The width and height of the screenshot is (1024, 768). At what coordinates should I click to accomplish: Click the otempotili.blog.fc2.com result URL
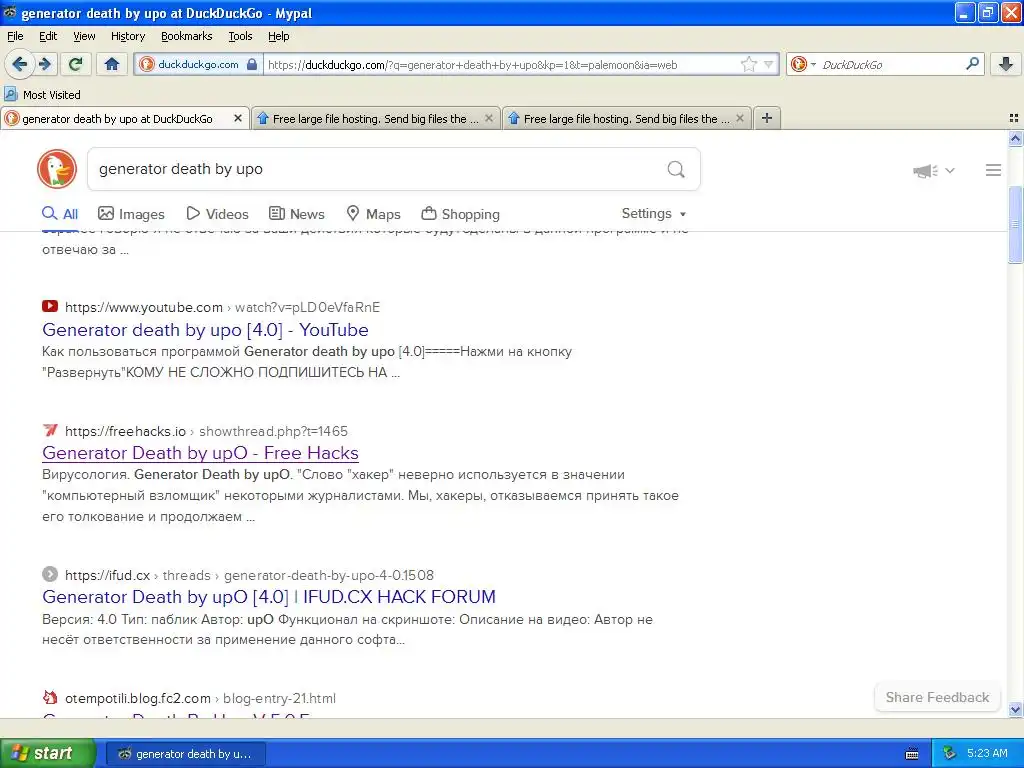(200, 698)
